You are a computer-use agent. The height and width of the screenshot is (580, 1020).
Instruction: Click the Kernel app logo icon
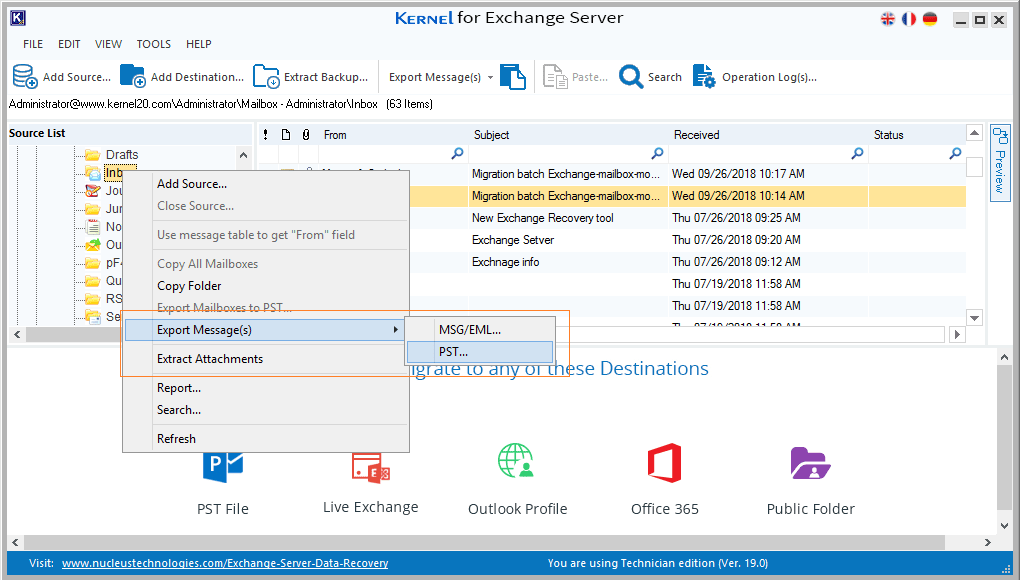(18, 18)
